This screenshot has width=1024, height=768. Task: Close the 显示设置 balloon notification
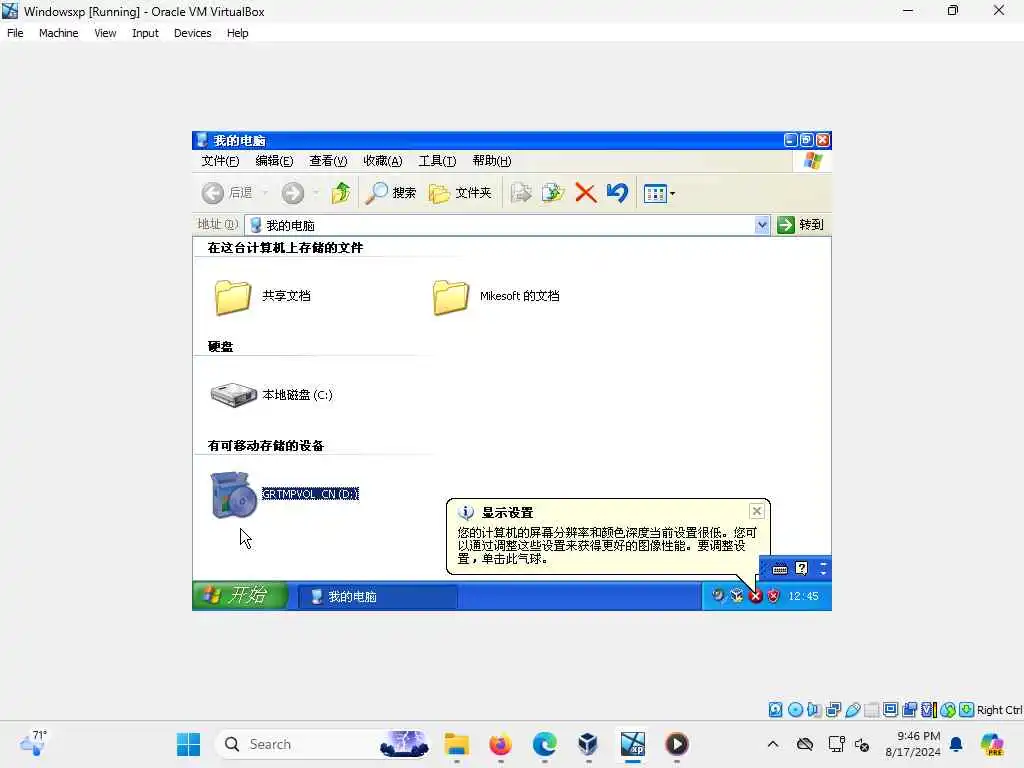(x=756, y=511)
